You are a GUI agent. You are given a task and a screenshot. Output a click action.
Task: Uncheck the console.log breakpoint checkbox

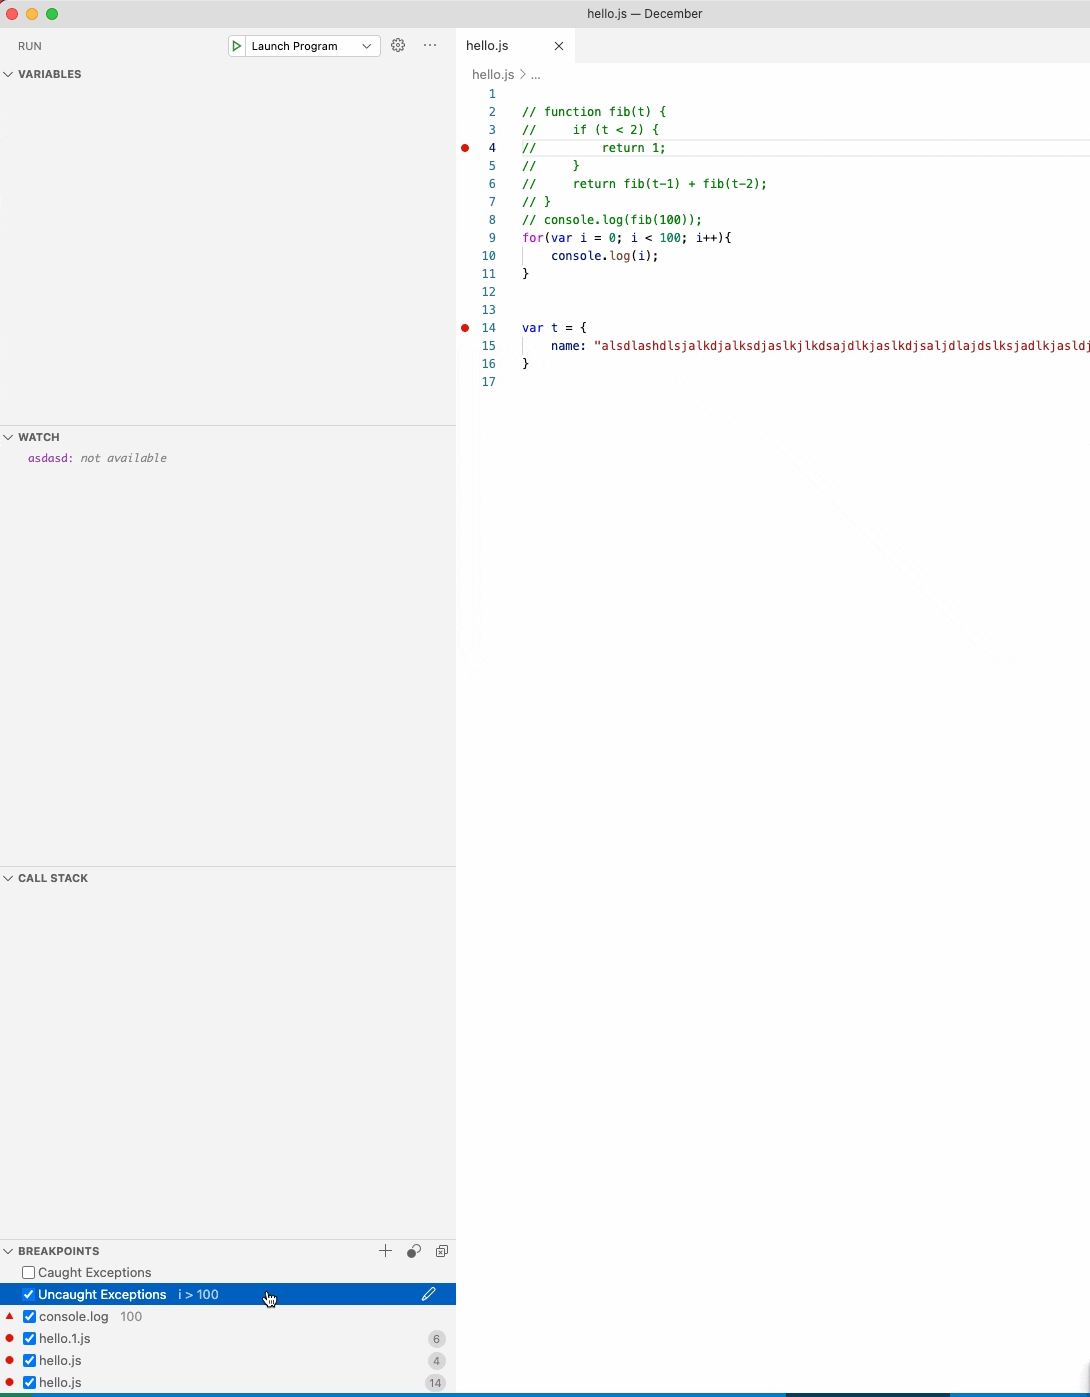[x=30, y=1317]
